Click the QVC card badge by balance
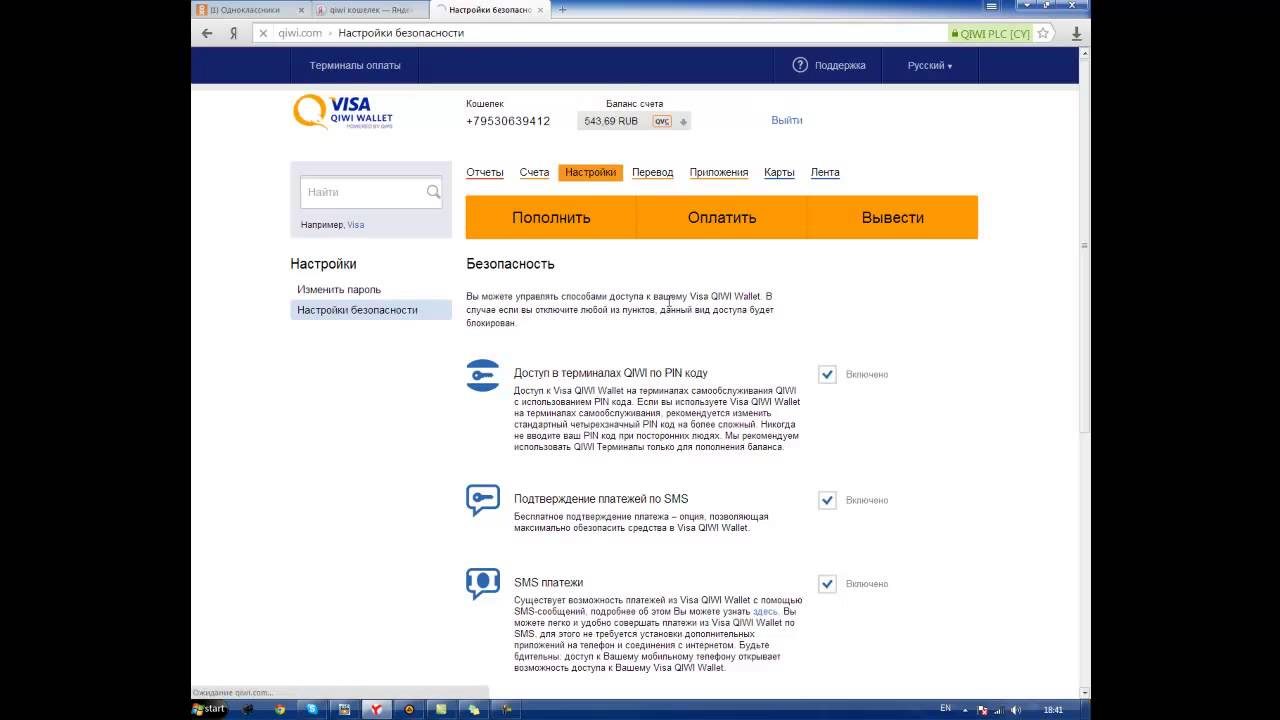 click(661, 121)
